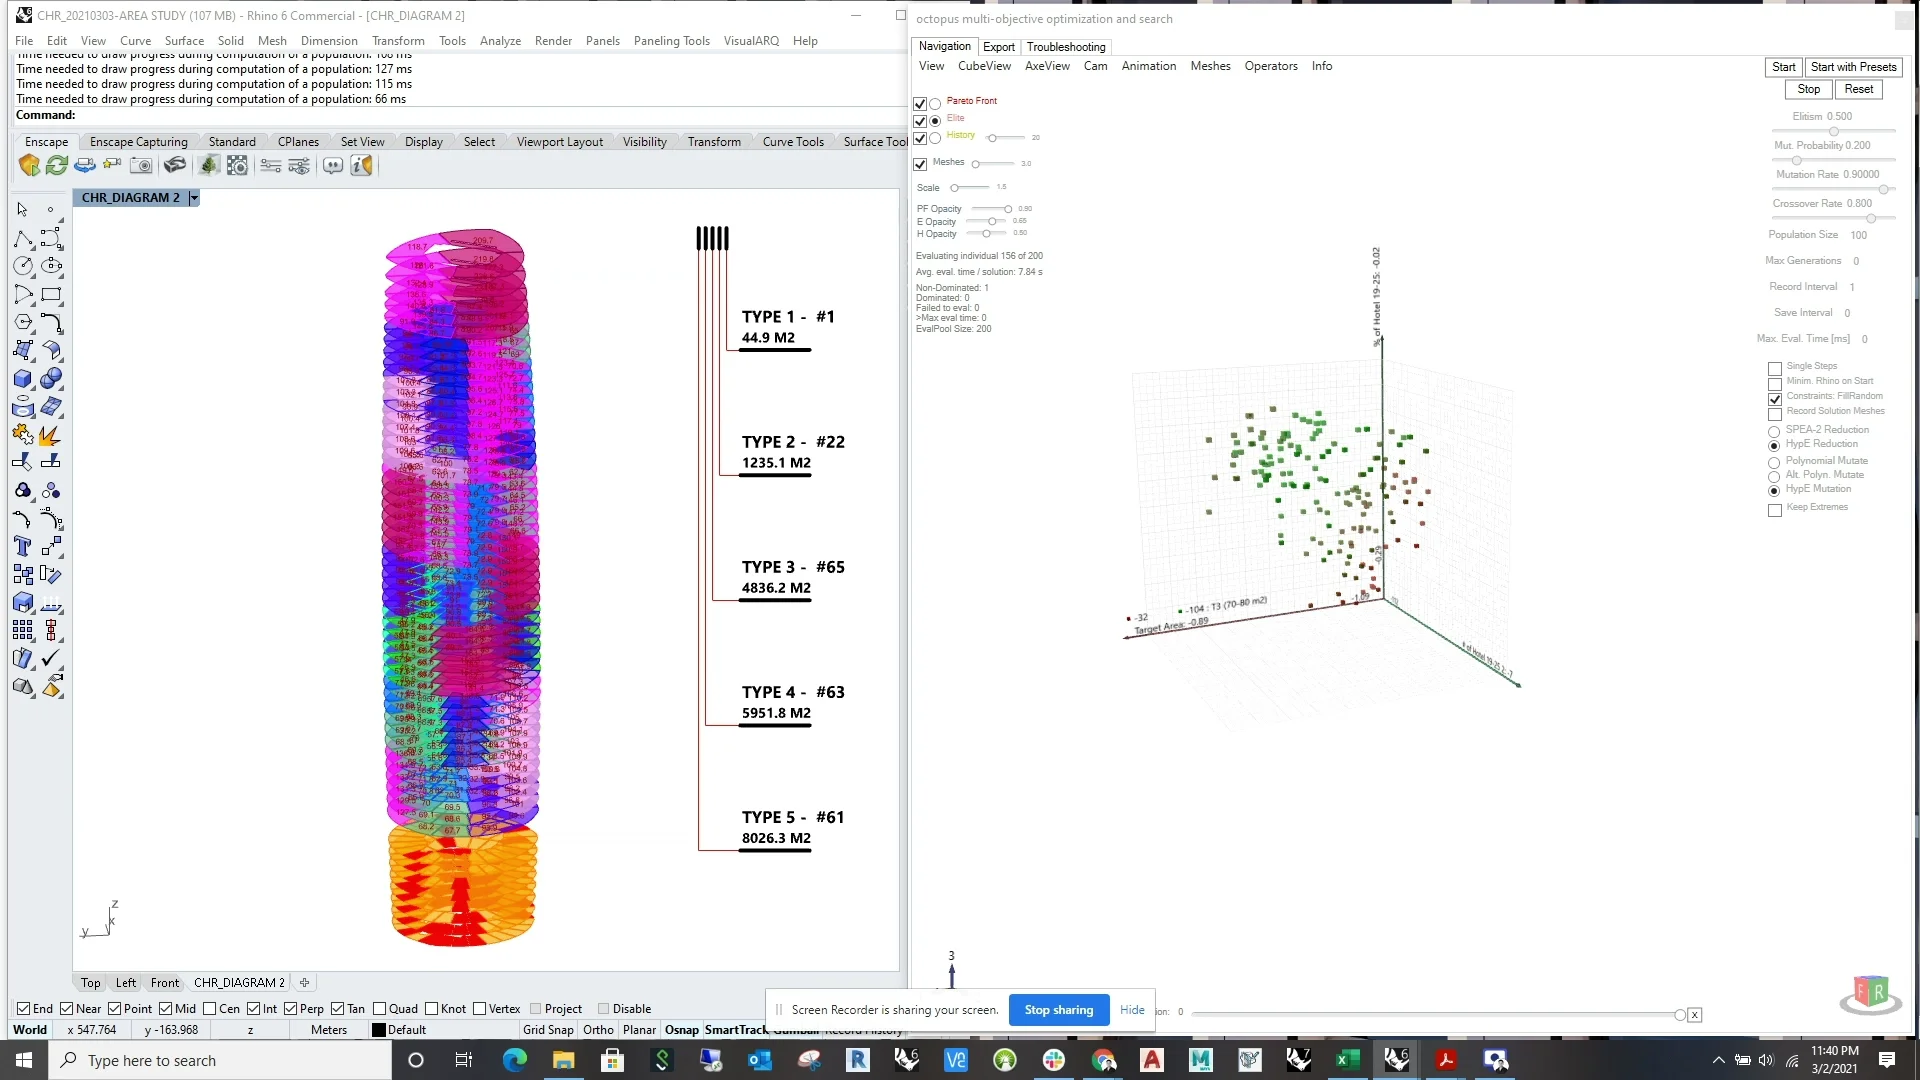Click the Enscape start shield icon
This screenshot has height=1080, width=1920.
click(x=29, y=166)
